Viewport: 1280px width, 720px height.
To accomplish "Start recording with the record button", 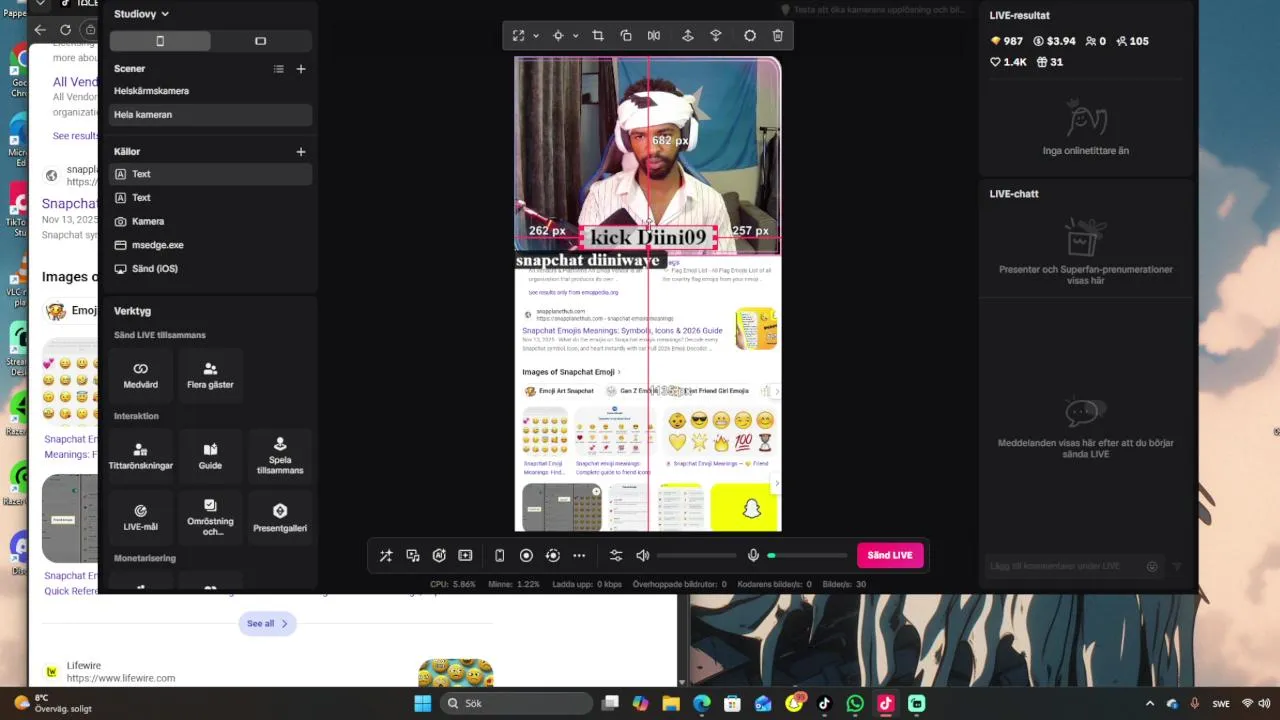I will click(x=526, y=556).
